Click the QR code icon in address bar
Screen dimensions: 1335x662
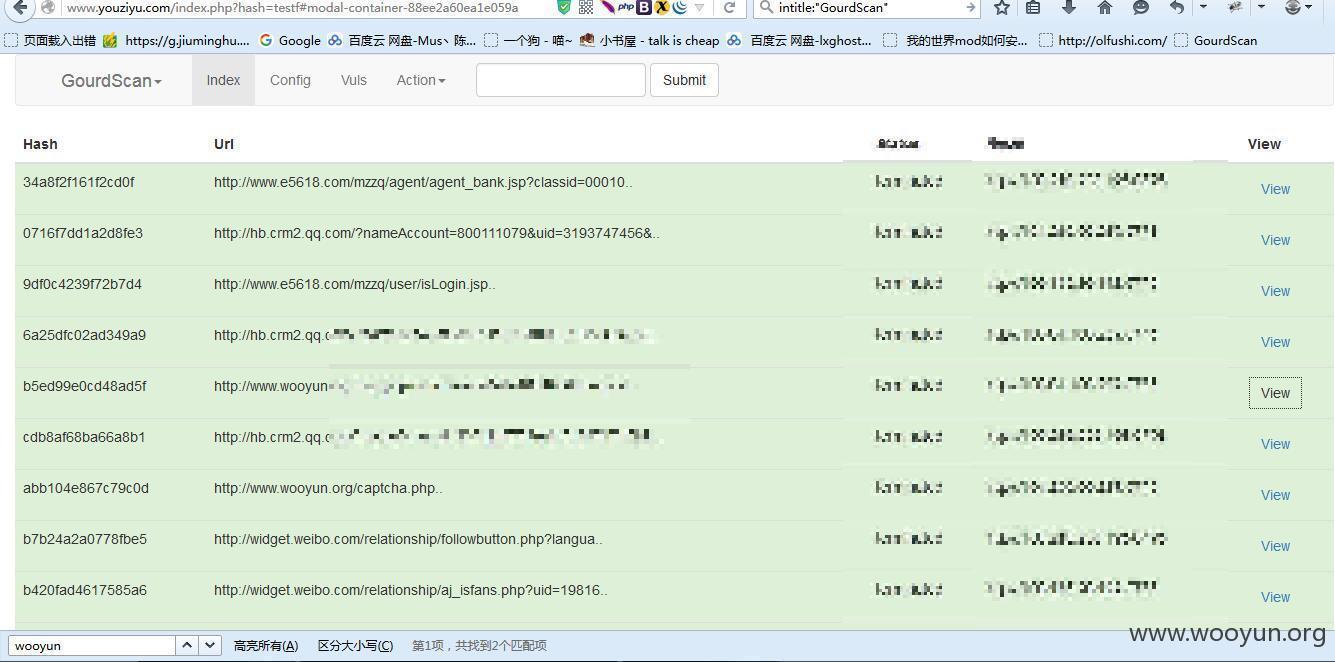click(586, 7)
